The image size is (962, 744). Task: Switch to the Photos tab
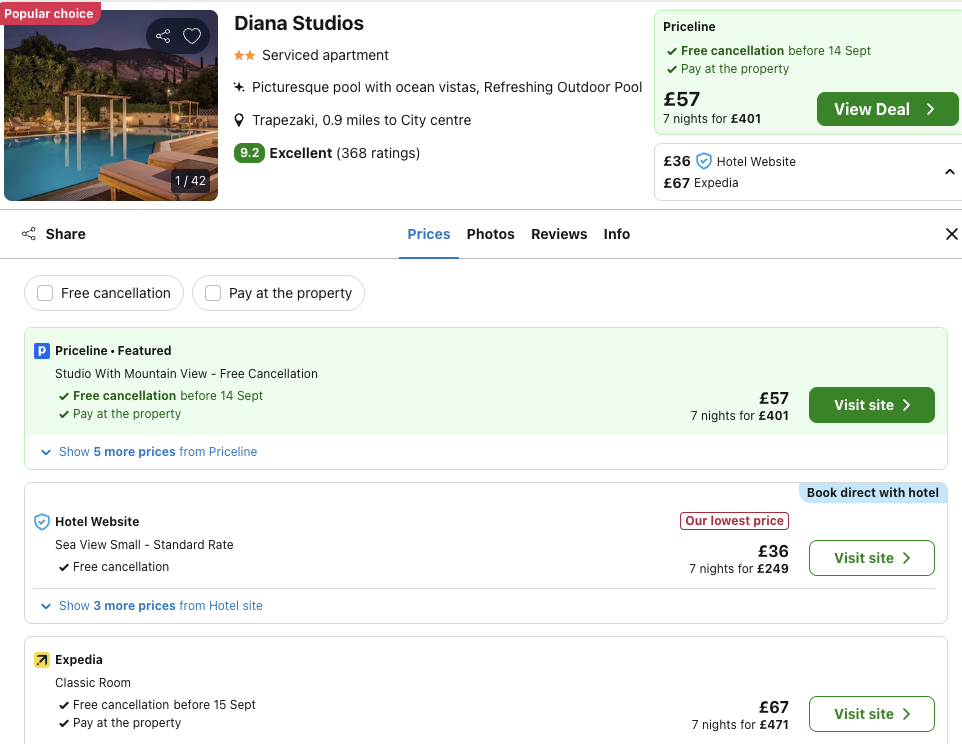point(490,234)
